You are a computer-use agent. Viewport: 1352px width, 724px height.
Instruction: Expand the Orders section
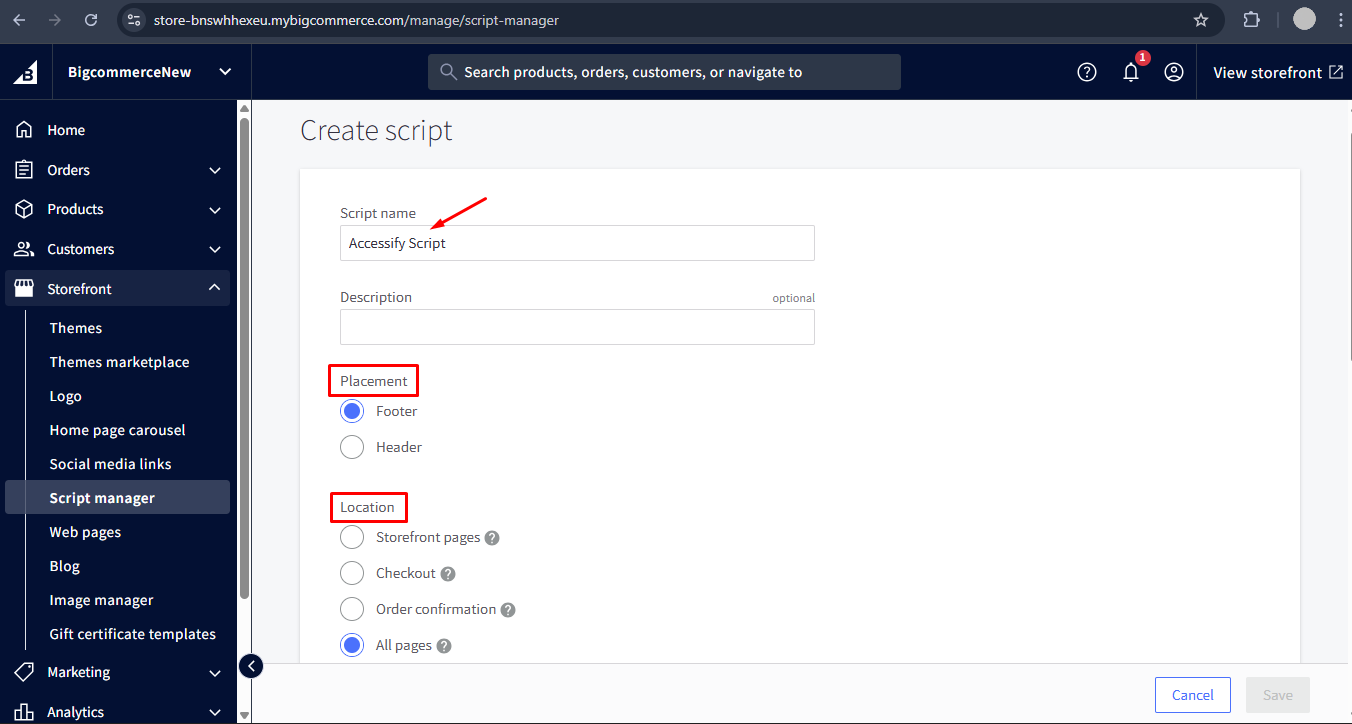click(x=214, y=170)
